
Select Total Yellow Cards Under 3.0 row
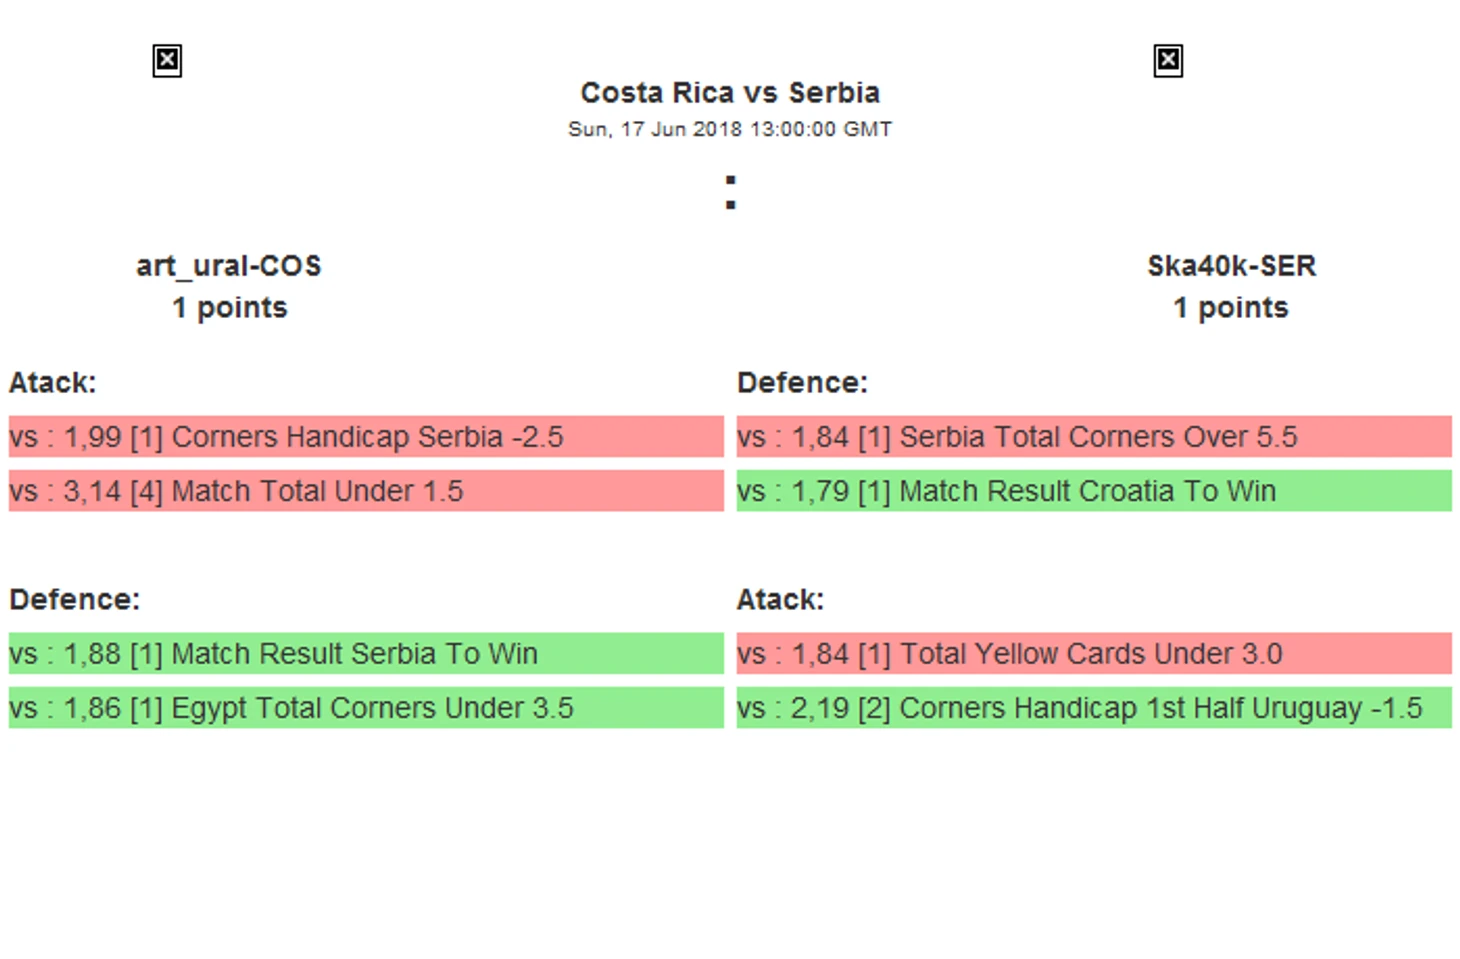(1094, 654)
